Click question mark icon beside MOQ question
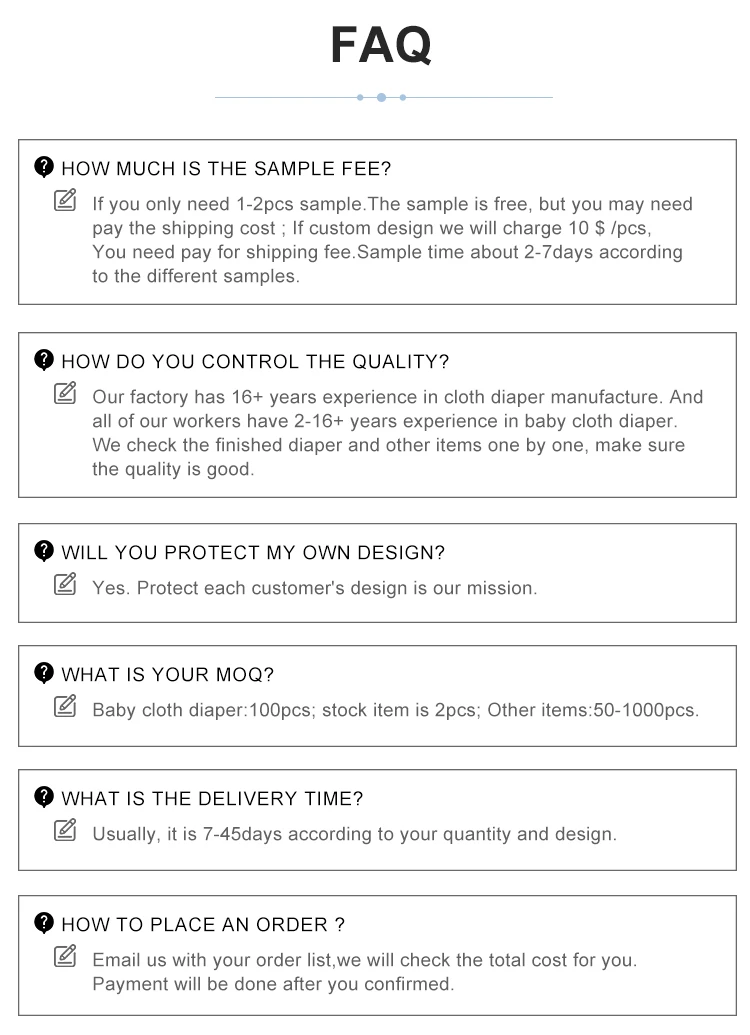 (44, 673)
